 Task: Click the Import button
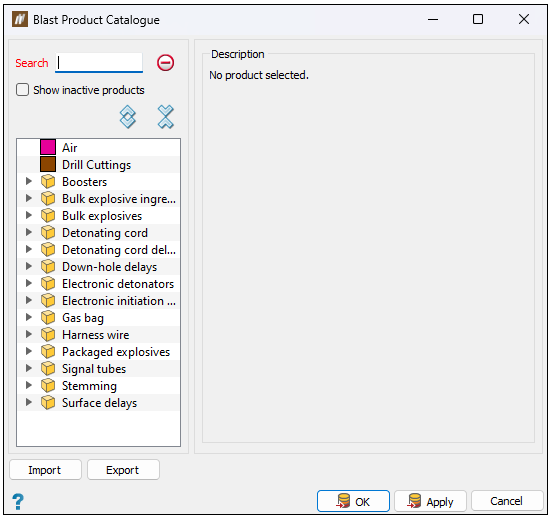coord(45,470)
